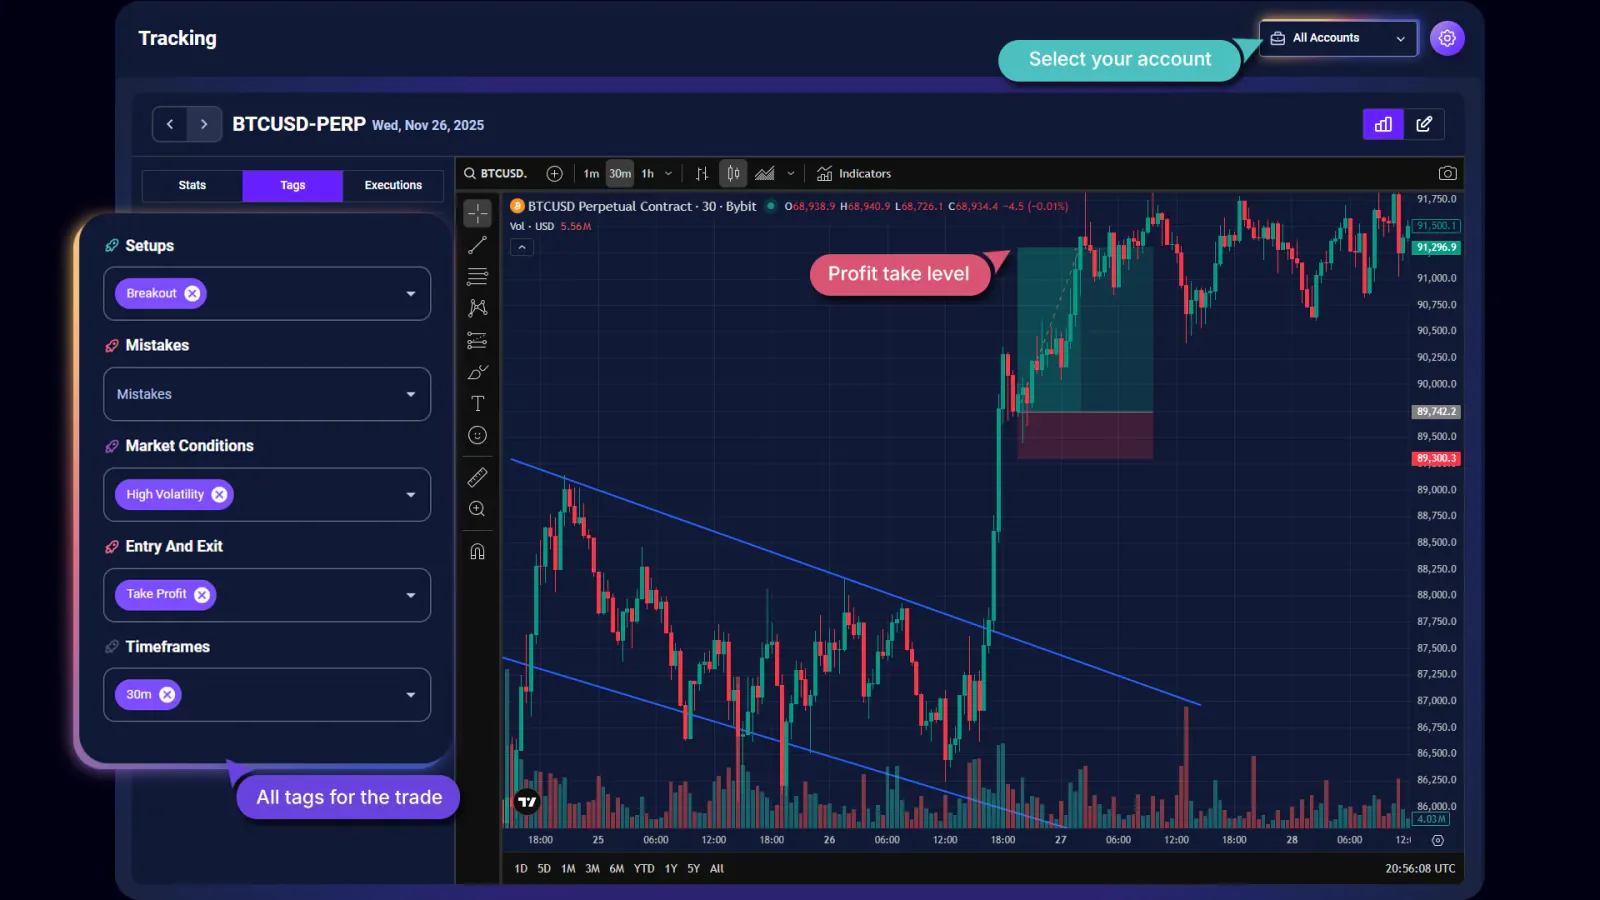Switch to the Stats tab
The image size is (1600, 900).
(192, 185)
